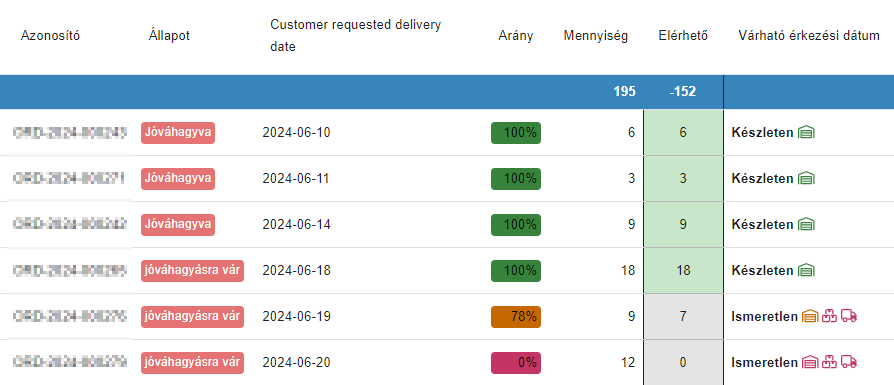This screenshot has width=894, height=385.
Task: Click the pink 0% ratio bar
Action: [x=515, y=363]
